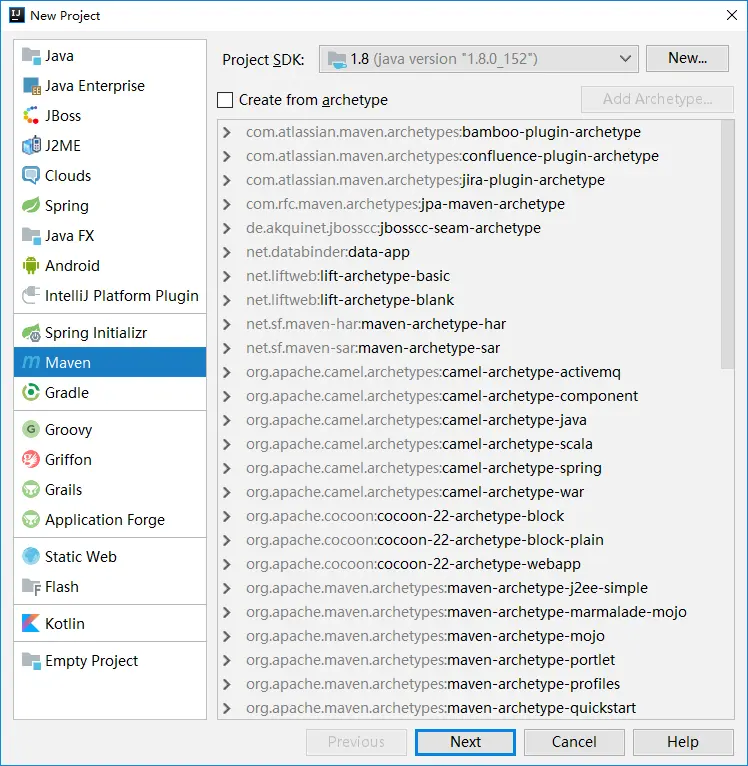The image size is (748, 766).
Task: Expand the lift-archetype-basic node
Action: coord(227,276)
